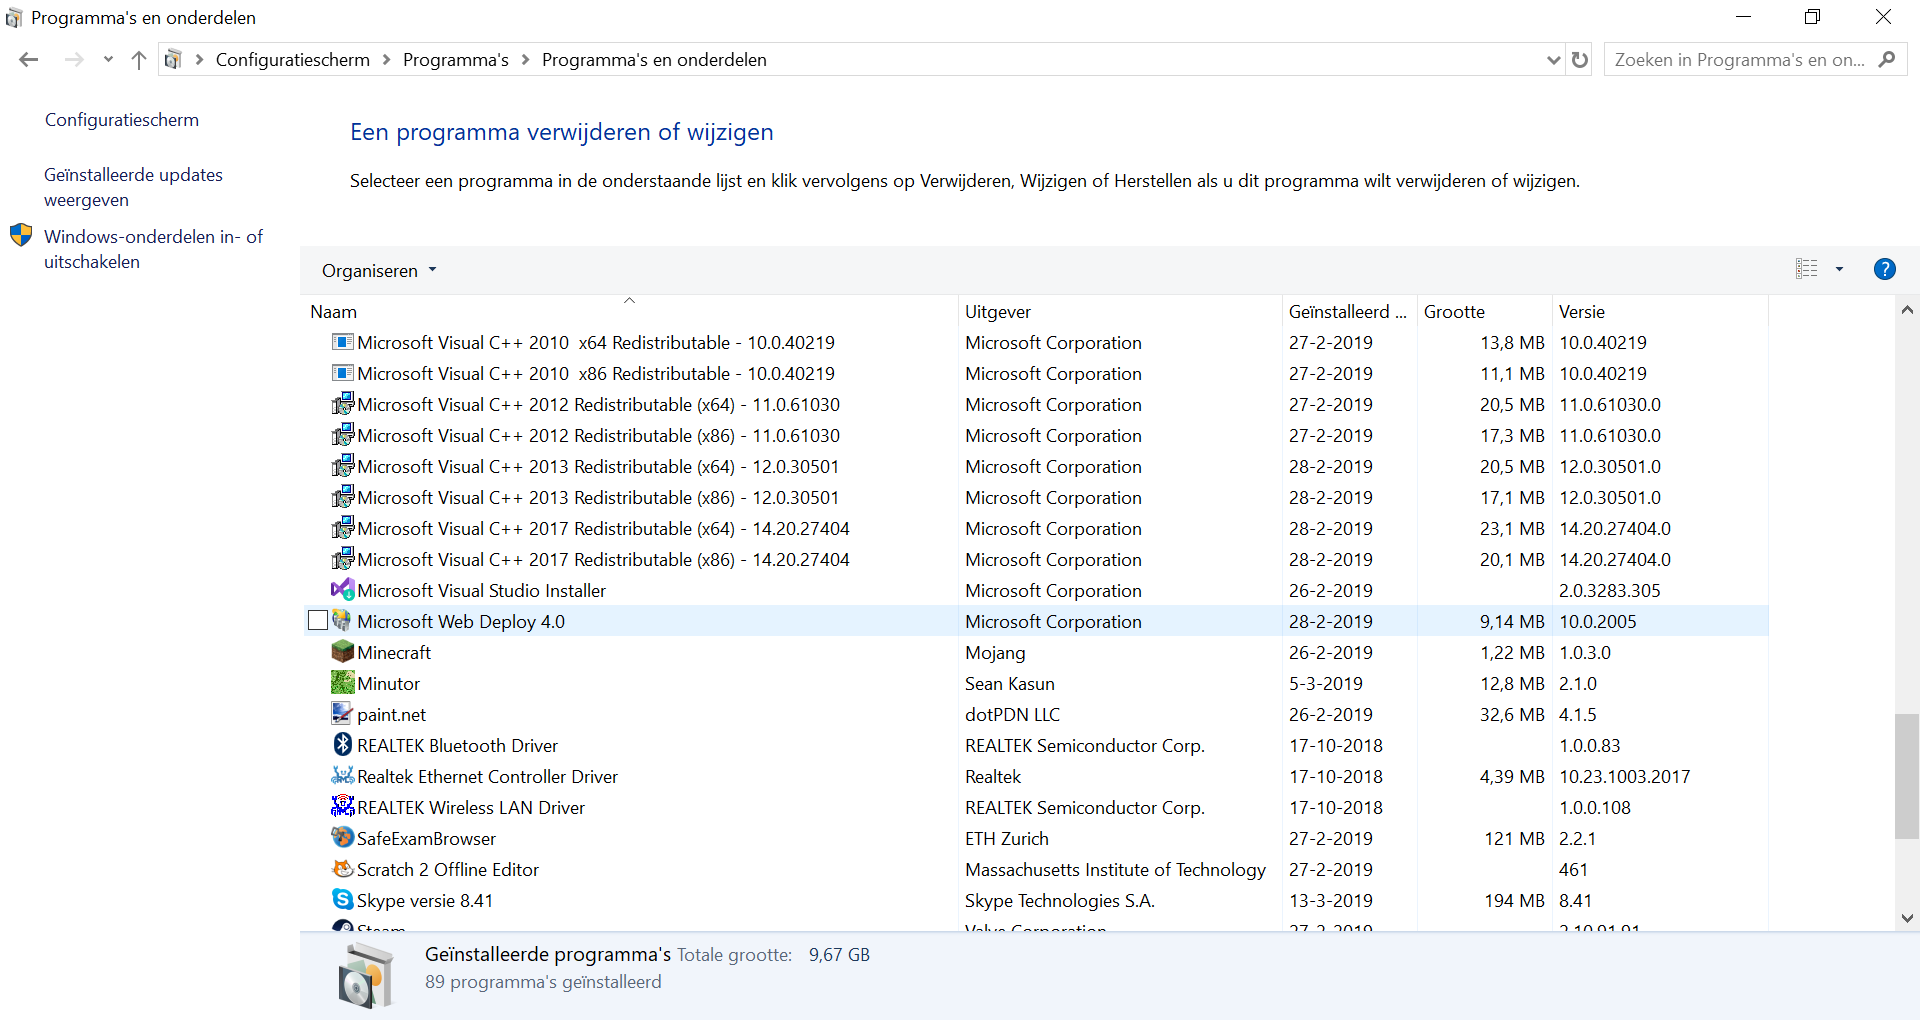Expand the address bar history dropdown
This screenshot has height=1020, width=1920.
tap(1553, 60)
